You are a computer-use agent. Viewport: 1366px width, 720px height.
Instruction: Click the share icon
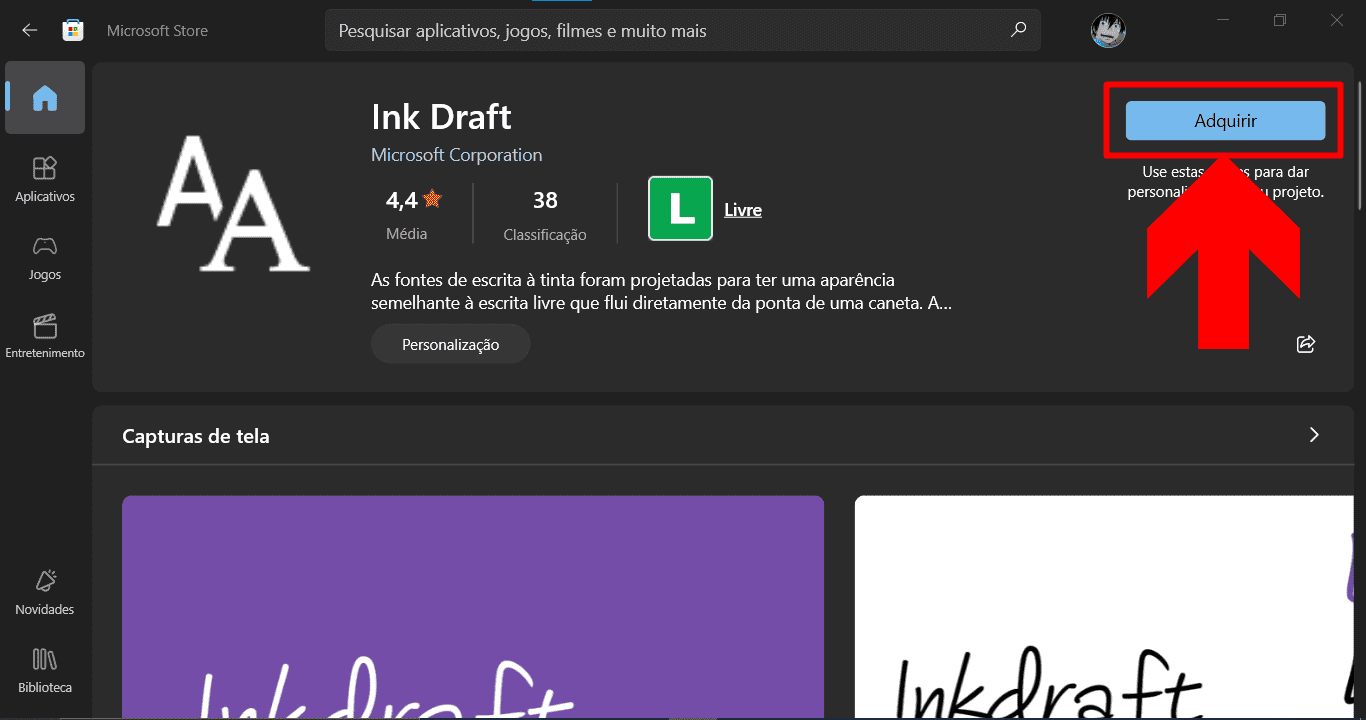coord(1305,344)
